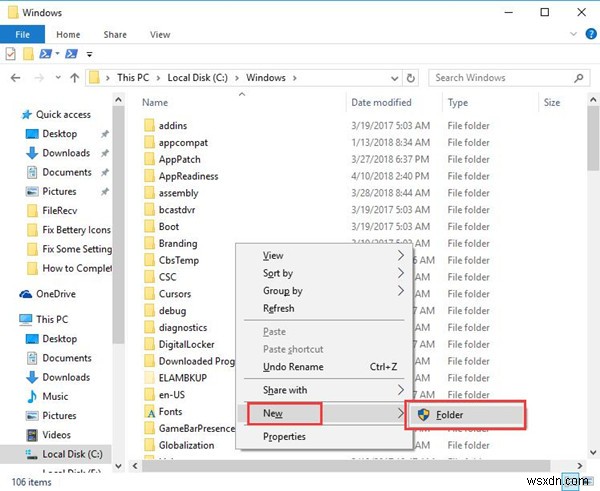The width and height of the screenshot is (600, 491).
Task: Open Sort by submenu in context menu
Action: click(324, 273)
